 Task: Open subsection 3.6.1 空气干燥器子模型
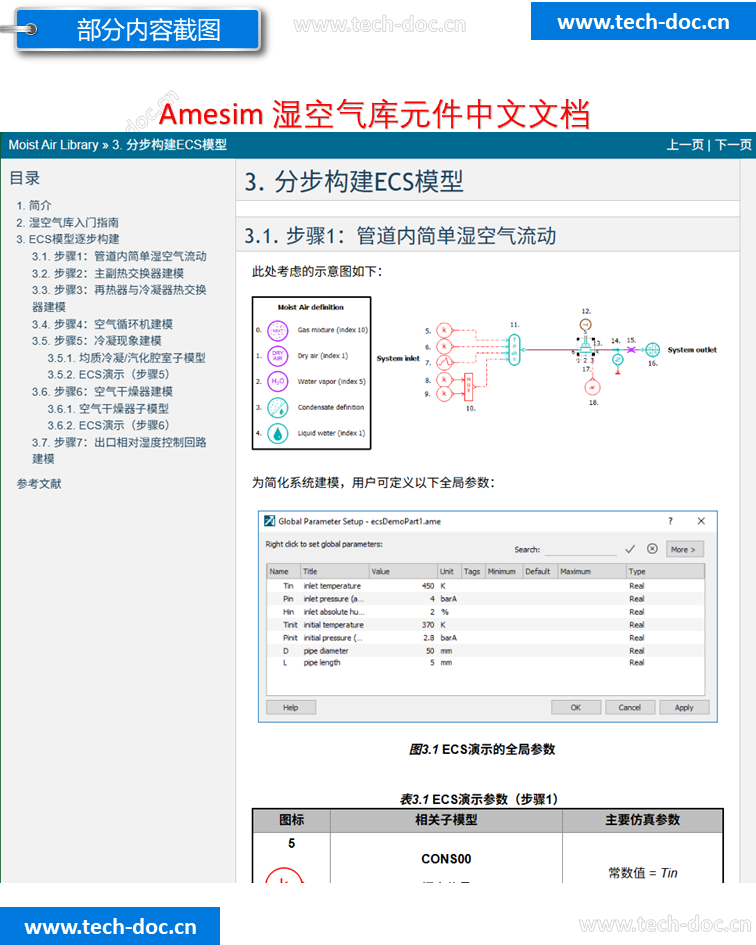point(109,409)
